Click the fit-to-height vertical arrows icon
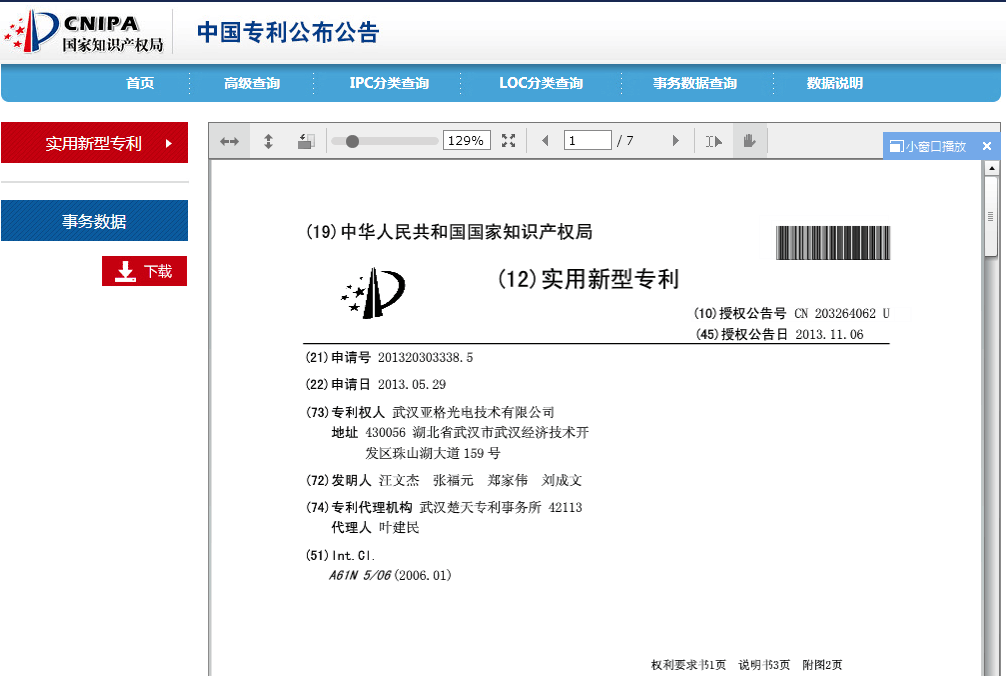 [268, 141]
